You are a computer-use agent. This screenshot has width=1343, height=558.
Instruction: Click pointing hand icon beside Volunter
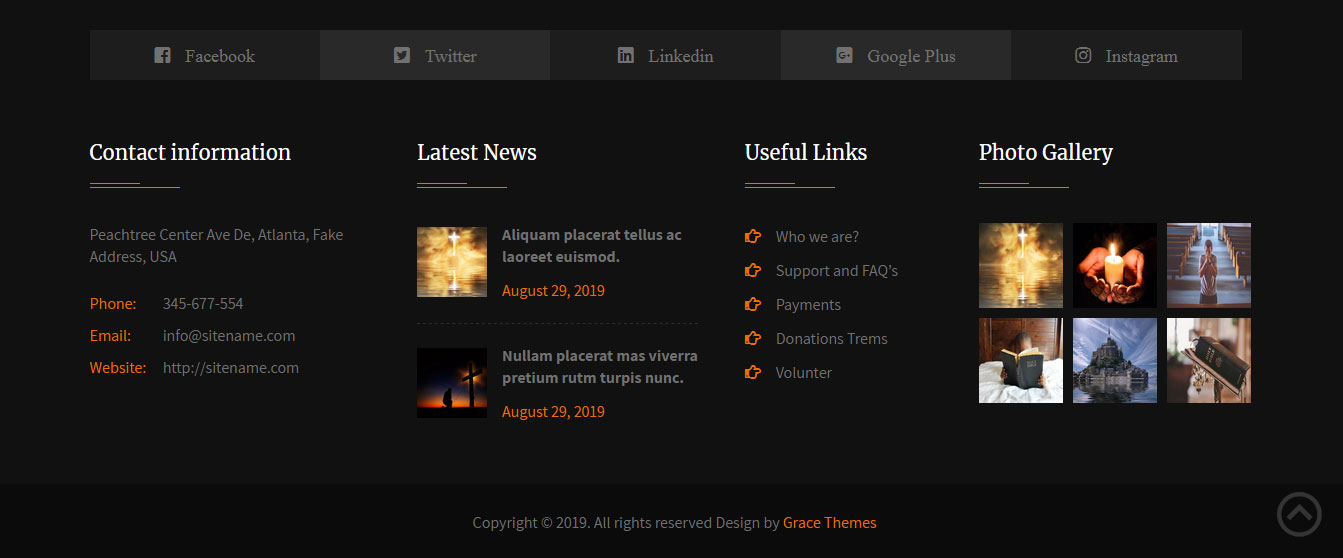click(753, 372)
